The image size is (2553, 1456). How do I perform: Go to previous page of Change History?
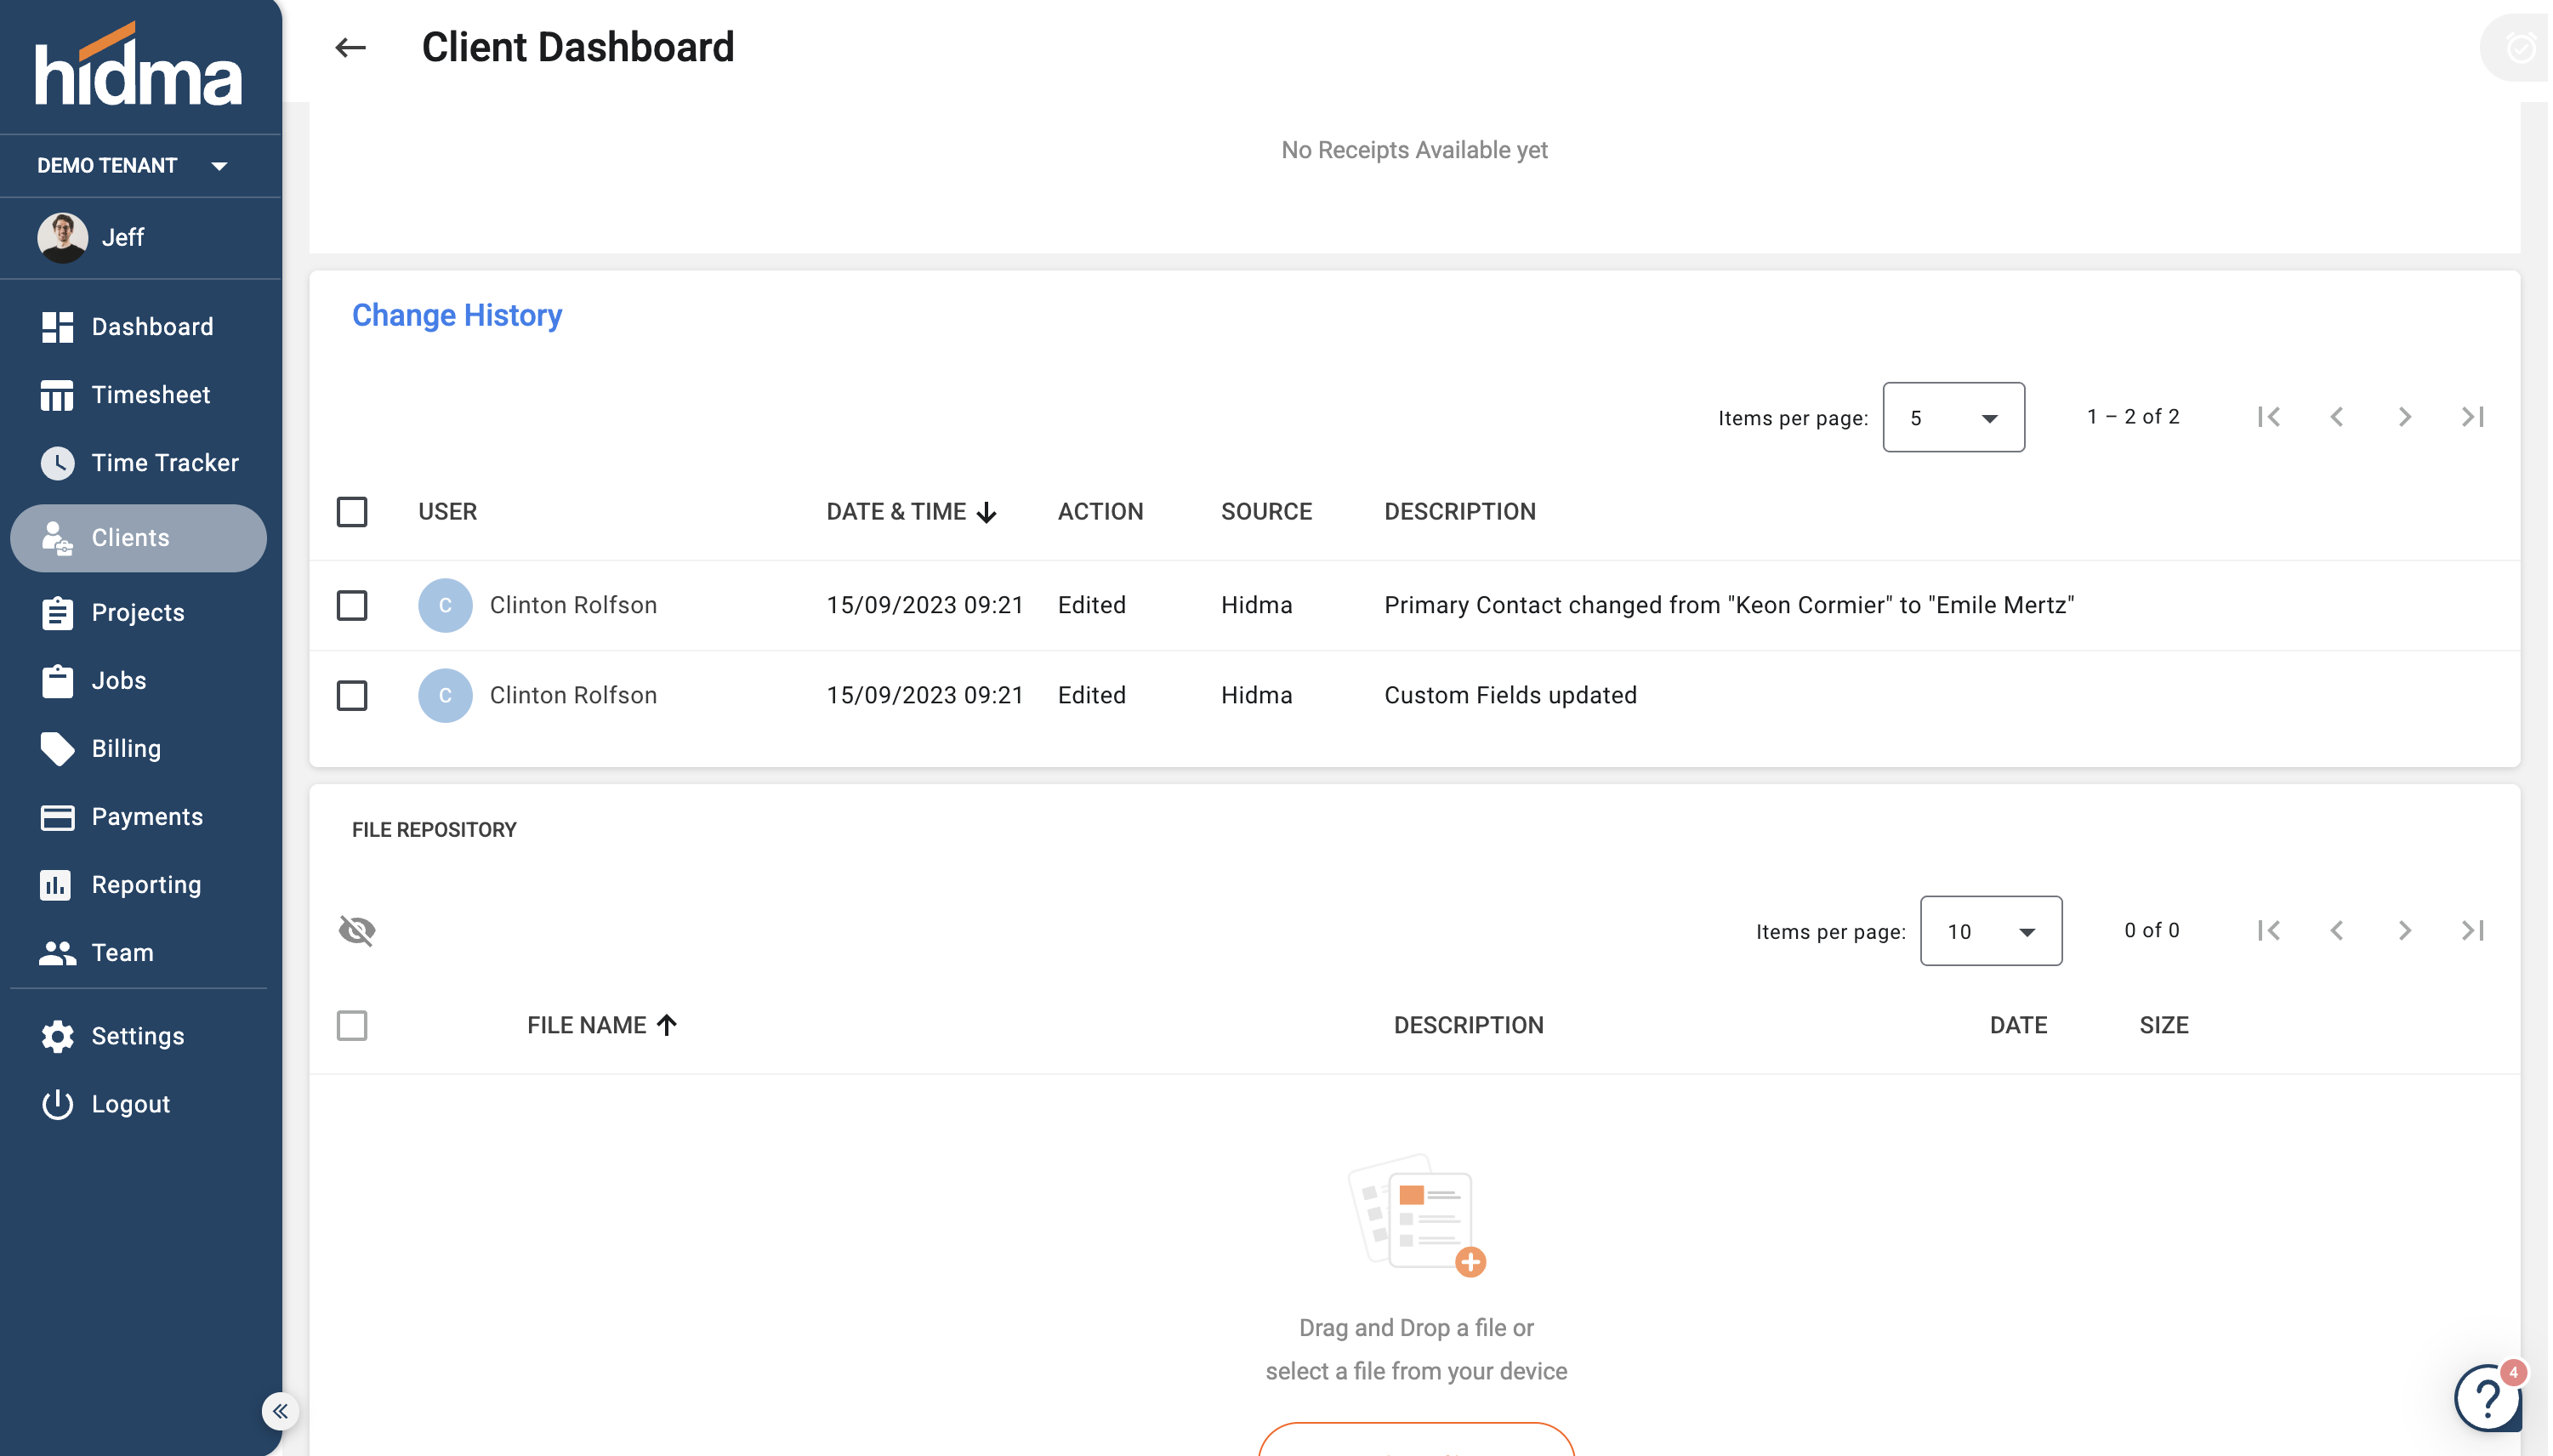coord(2336,417)
